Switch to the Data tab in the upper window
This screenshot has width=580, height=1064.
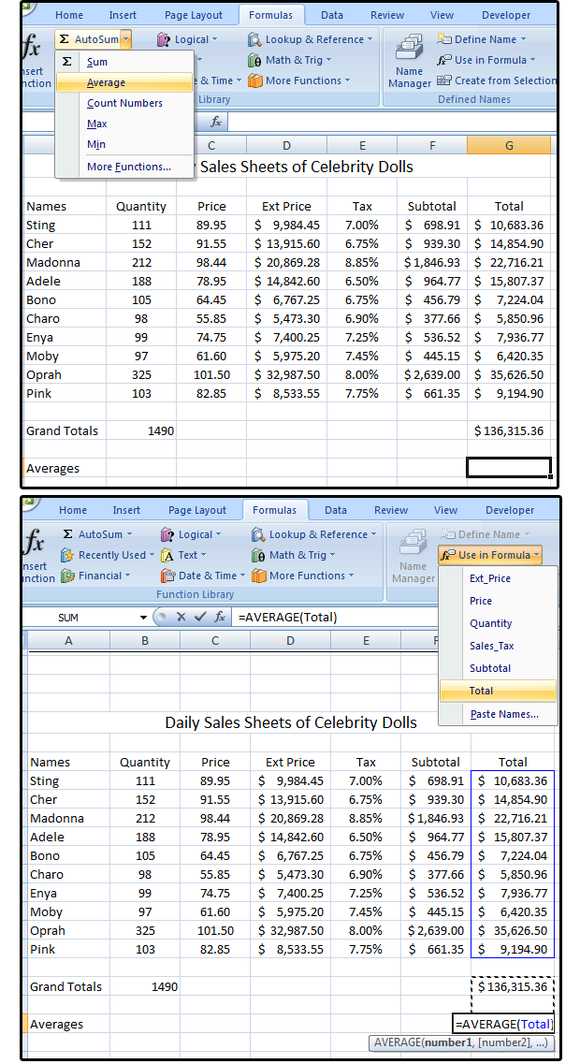[x=332, y=15]
